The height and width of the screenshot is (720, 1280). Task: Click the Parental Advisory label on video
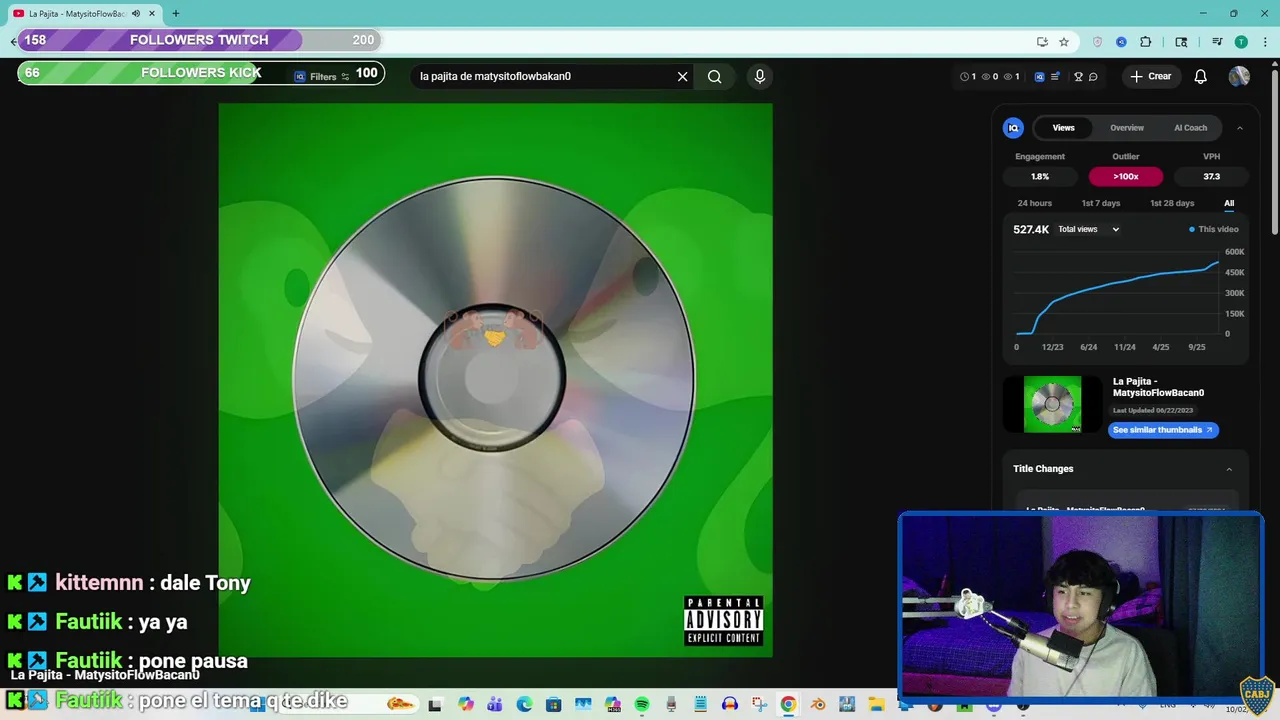tap(724, 621)
